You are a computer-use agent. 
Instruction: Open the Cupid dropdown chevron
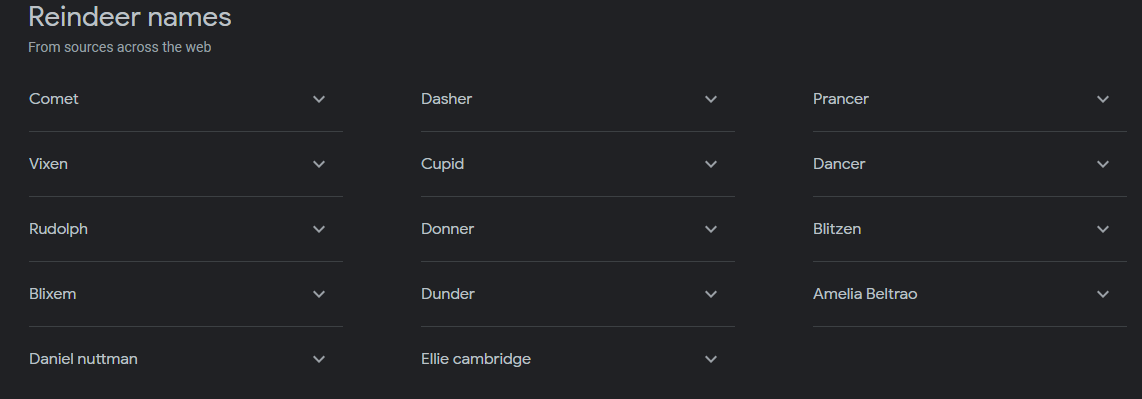coord(711,164)
